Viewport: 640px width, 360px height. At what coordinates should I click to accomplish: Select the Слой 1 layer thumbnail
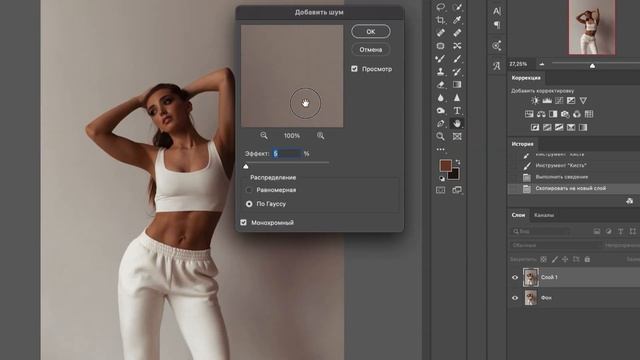click(x=531, y=278)
